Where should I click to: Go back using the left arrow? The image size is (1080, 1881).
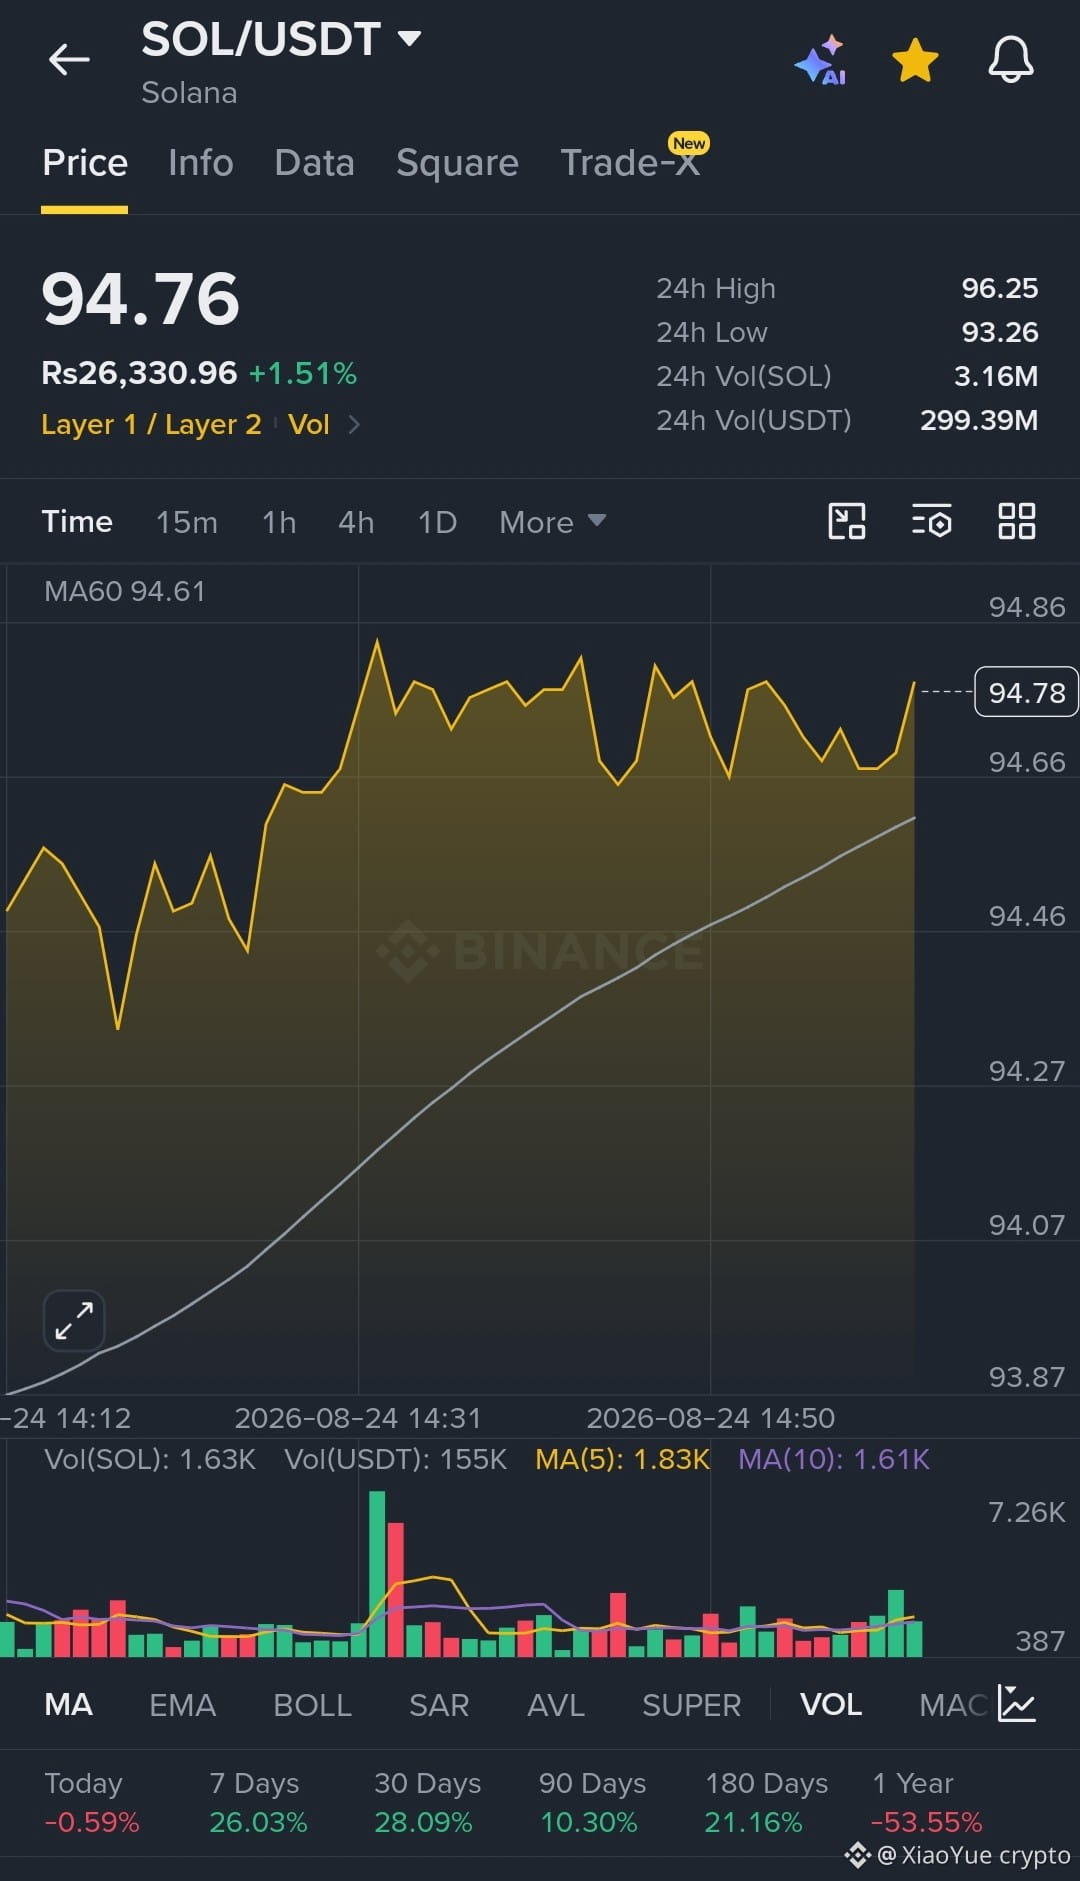(x=69, y=60)
